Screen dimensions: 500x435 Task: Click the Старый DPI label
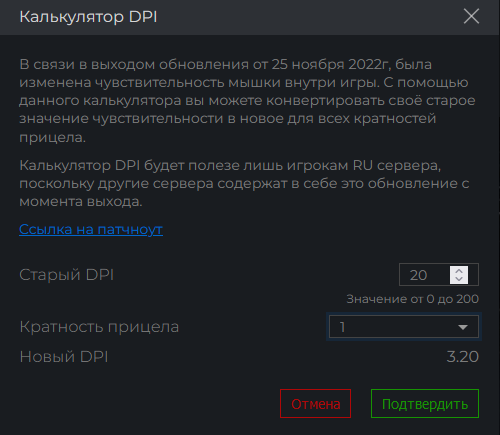tap(67, 275)
